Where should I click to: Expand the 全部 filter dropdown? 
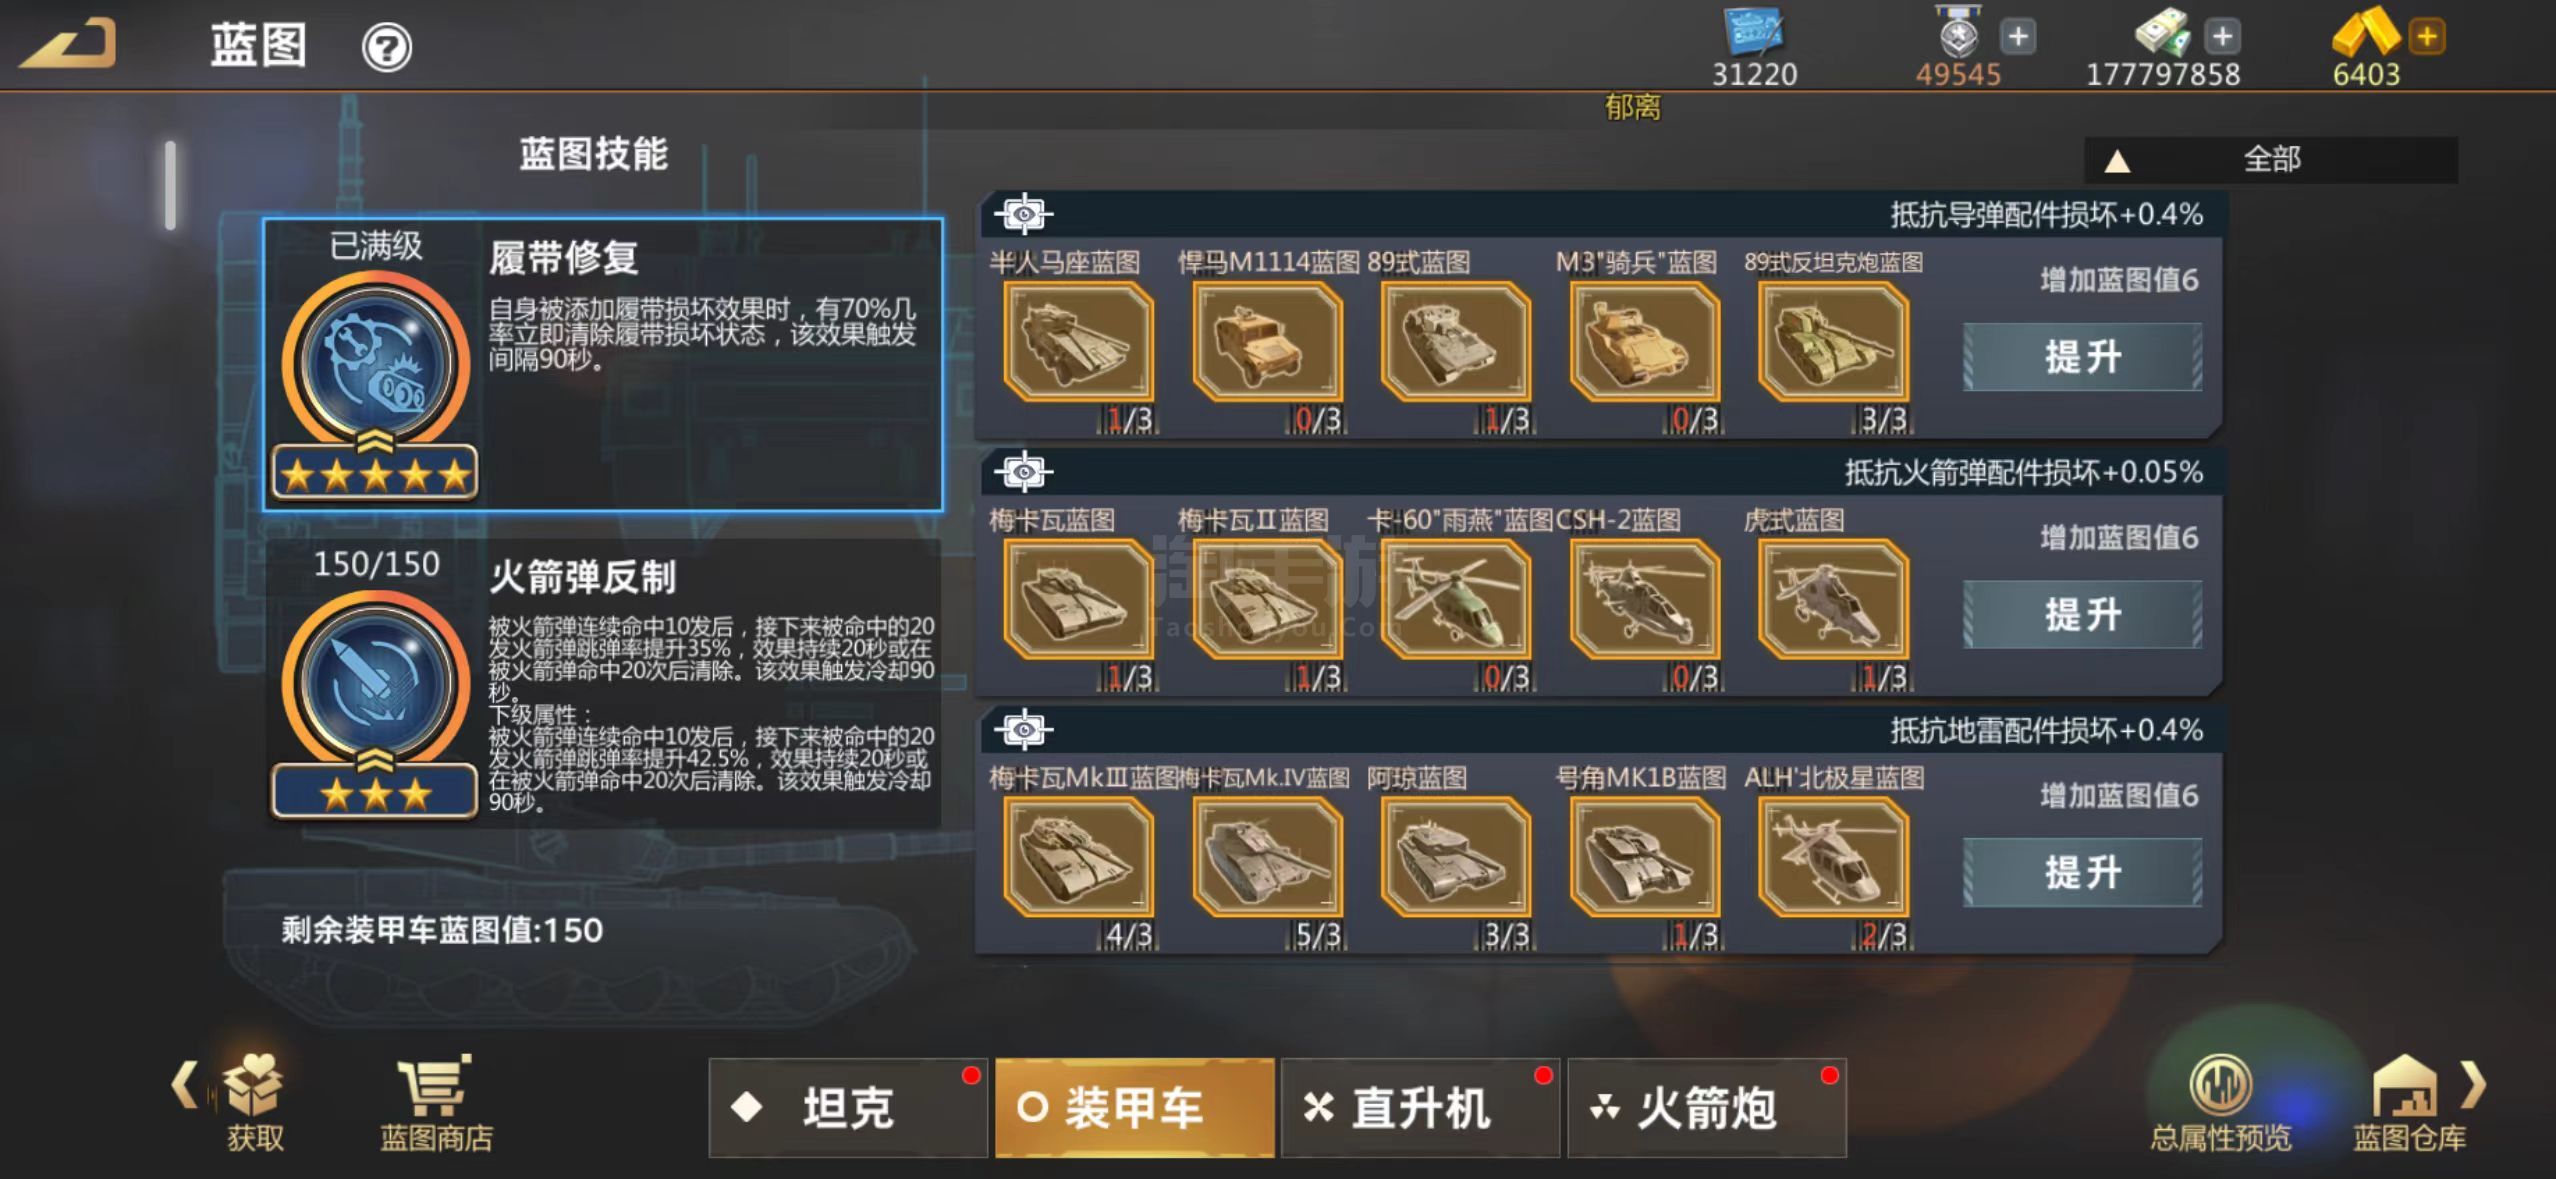(x=2271, y=160)
